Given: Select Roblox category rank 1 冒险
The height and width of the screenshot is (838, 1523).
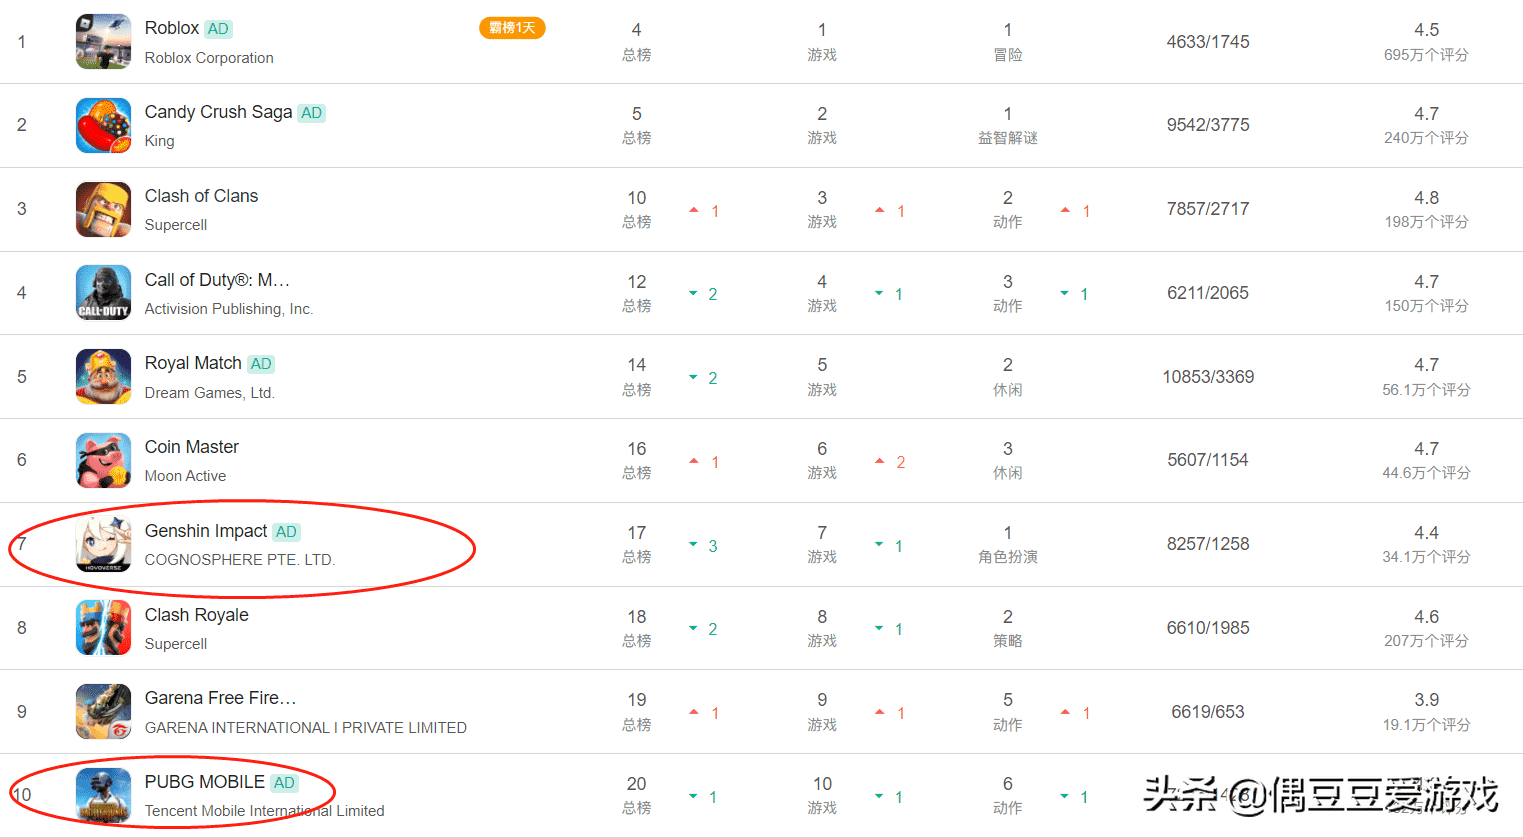Looking at the screenshot, I should [x=1008, y=42].
